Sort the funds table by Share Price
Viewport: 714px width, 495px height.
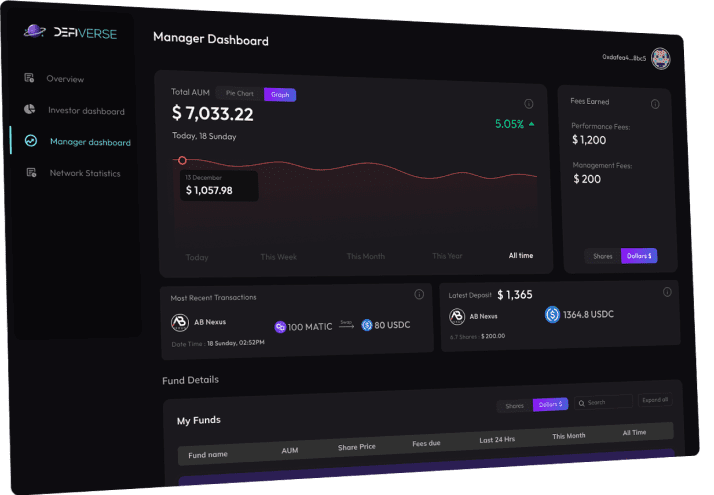356,447
